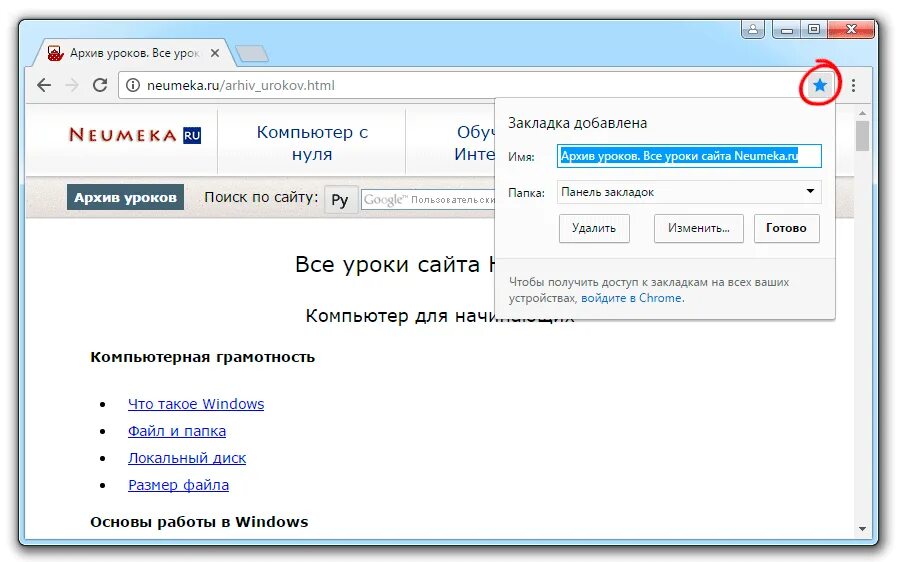Viewport: 897px width, 562px height.
Task: Reload the page with the refresh icon
Action: click(x=100, y=85)
